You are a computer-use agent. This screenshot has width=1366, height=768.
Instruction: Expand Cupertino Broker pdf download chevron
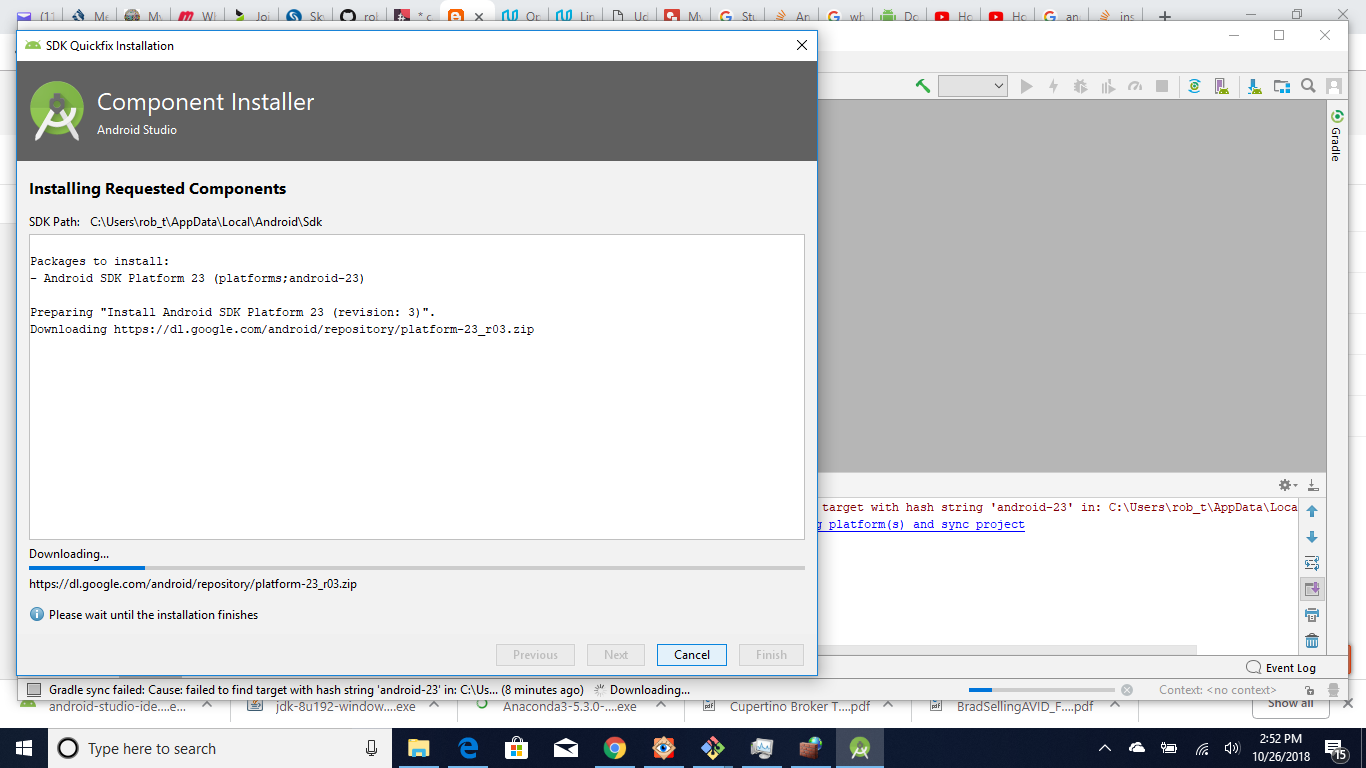pos(890,706)
